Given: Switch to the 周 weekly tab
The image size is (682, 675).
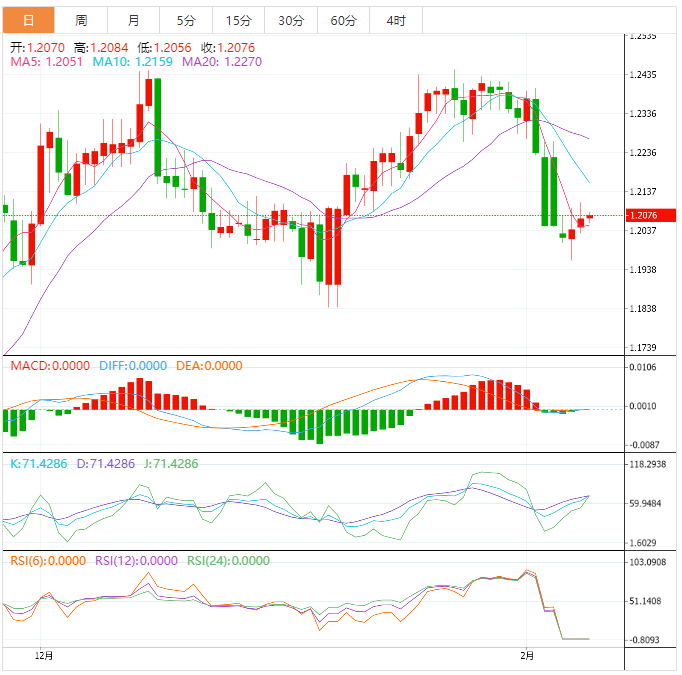Looking at the screenshot, I should click(81, 20).
